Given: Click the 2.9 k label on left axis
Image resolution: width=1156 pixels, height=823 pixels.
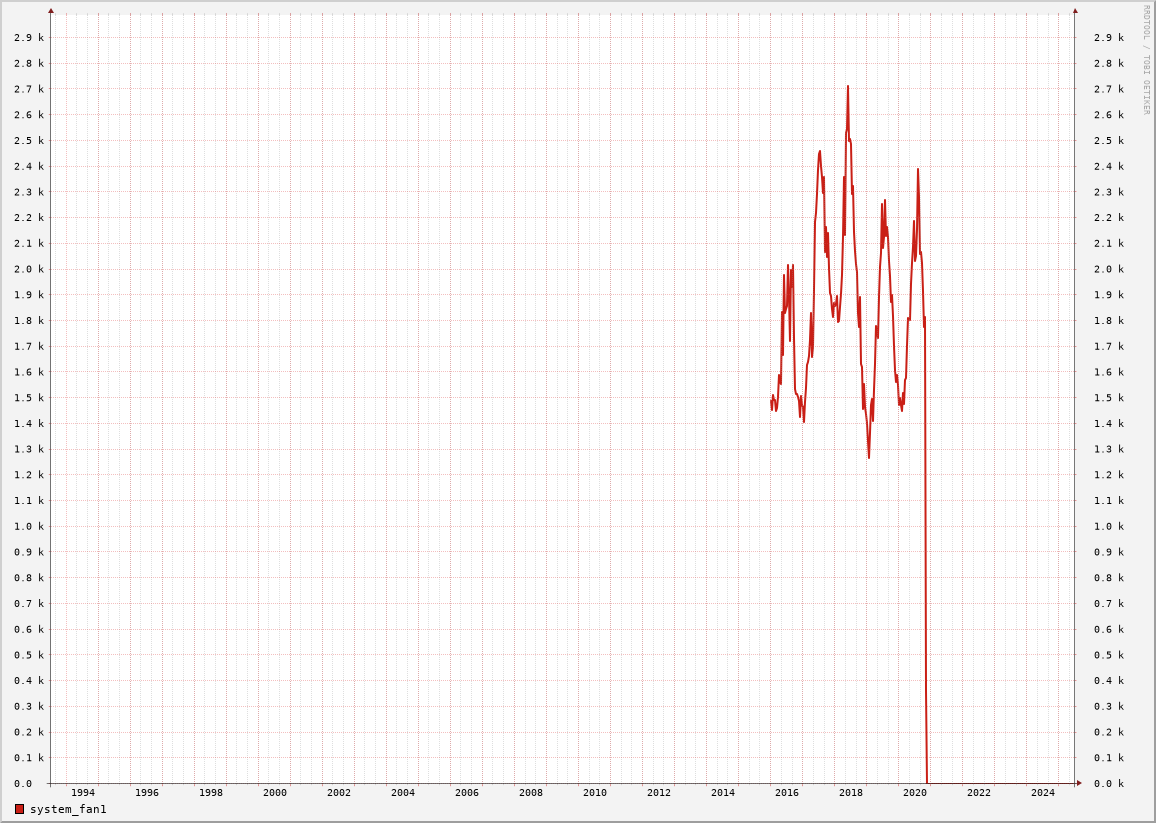Looking at the screenshot, I should pyautogui.click(x=29, y=37).
